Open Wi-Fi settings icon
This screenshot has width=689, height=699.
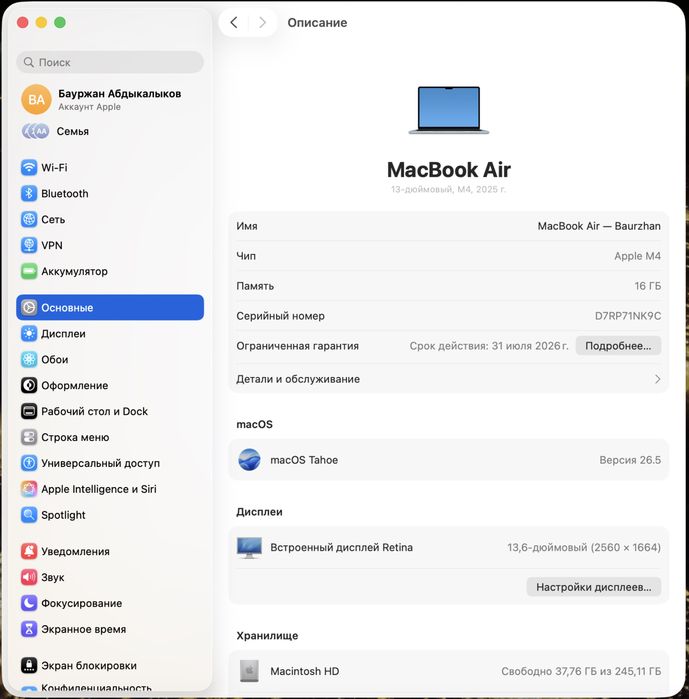click(x=29, y=168)
